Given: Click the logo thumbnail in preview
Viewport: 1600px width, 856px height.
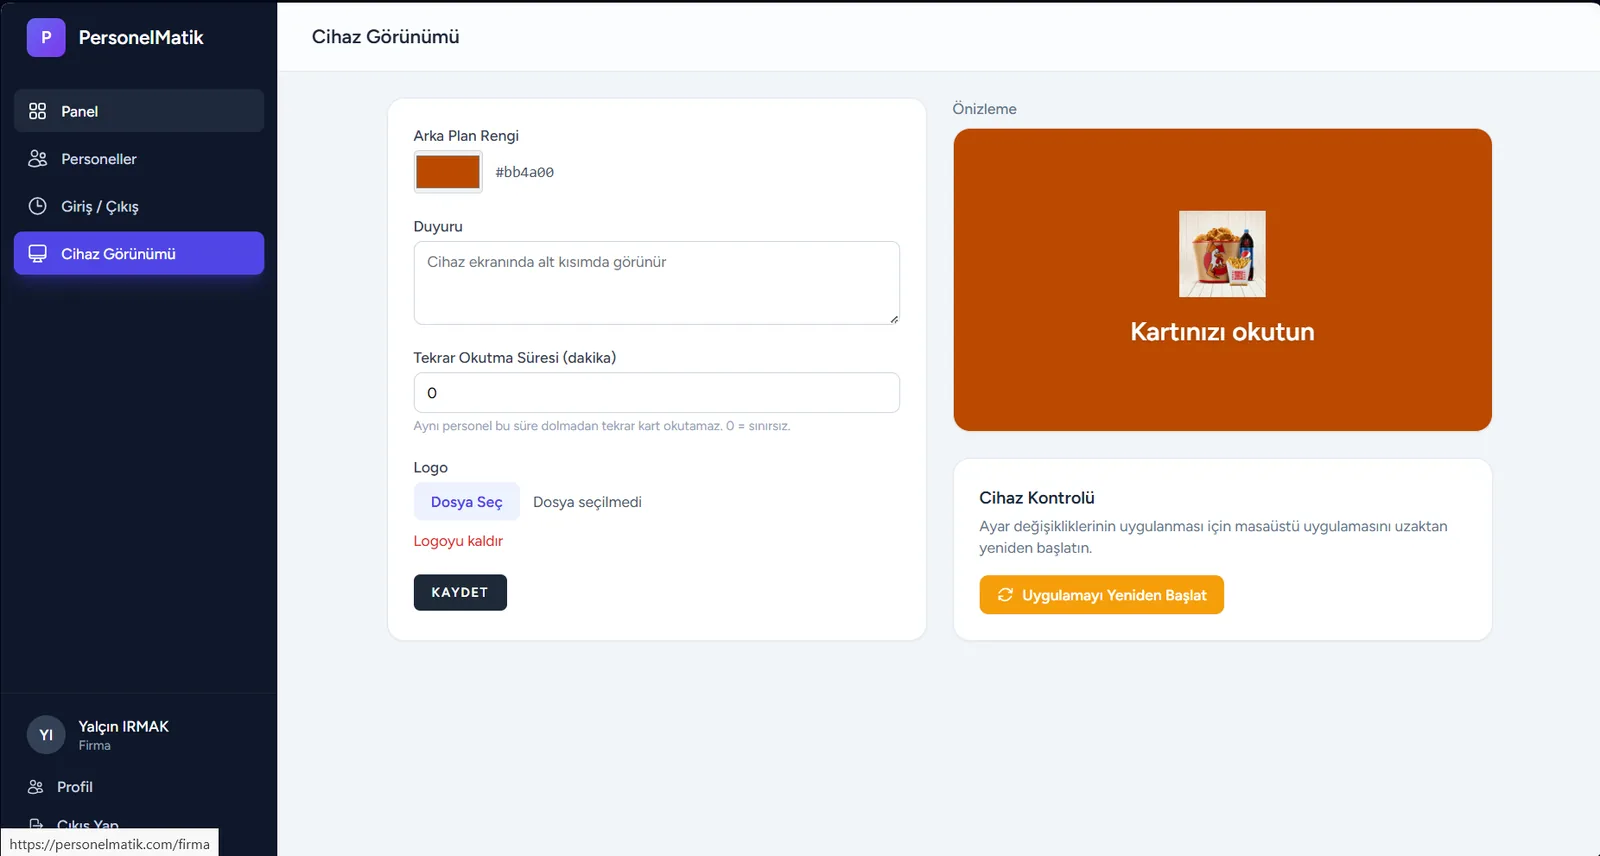Looking at the screenshot, I should tap(1222, 254).
